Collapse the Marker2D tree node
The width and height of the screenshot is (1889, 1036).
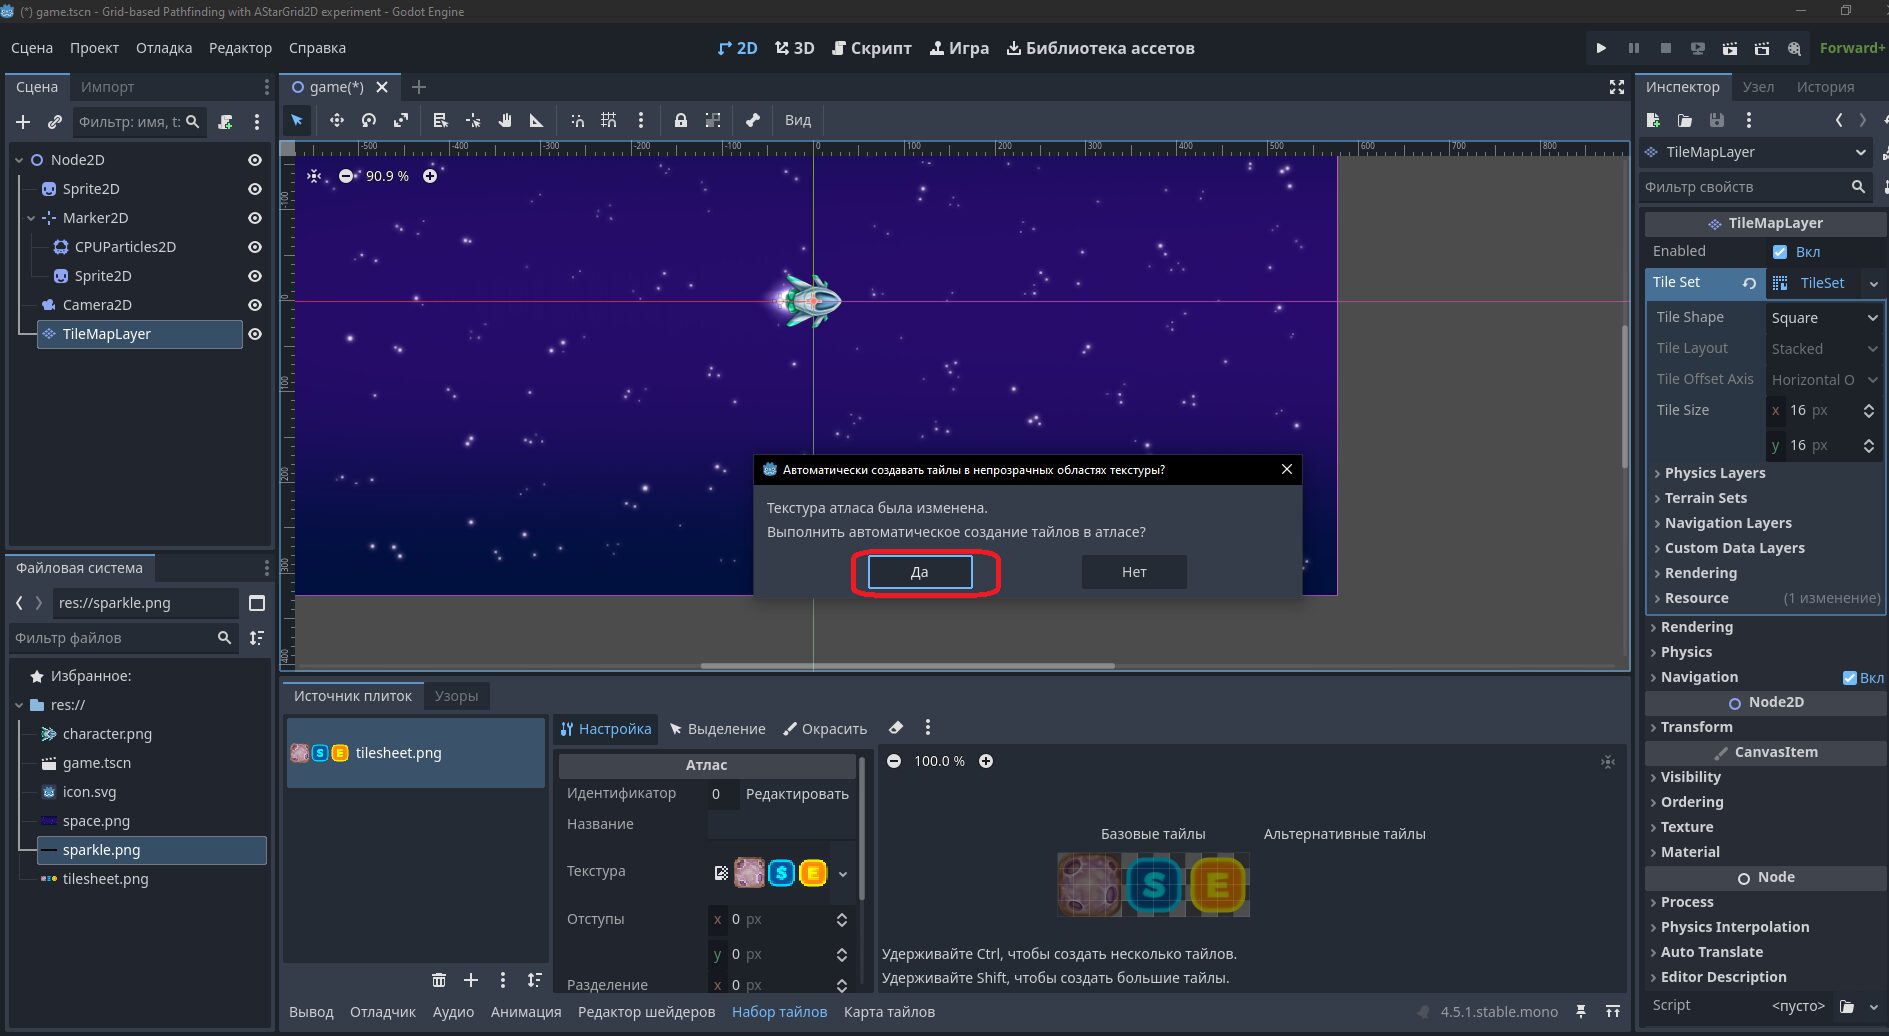pyautogui.click(x=31, y=218)
